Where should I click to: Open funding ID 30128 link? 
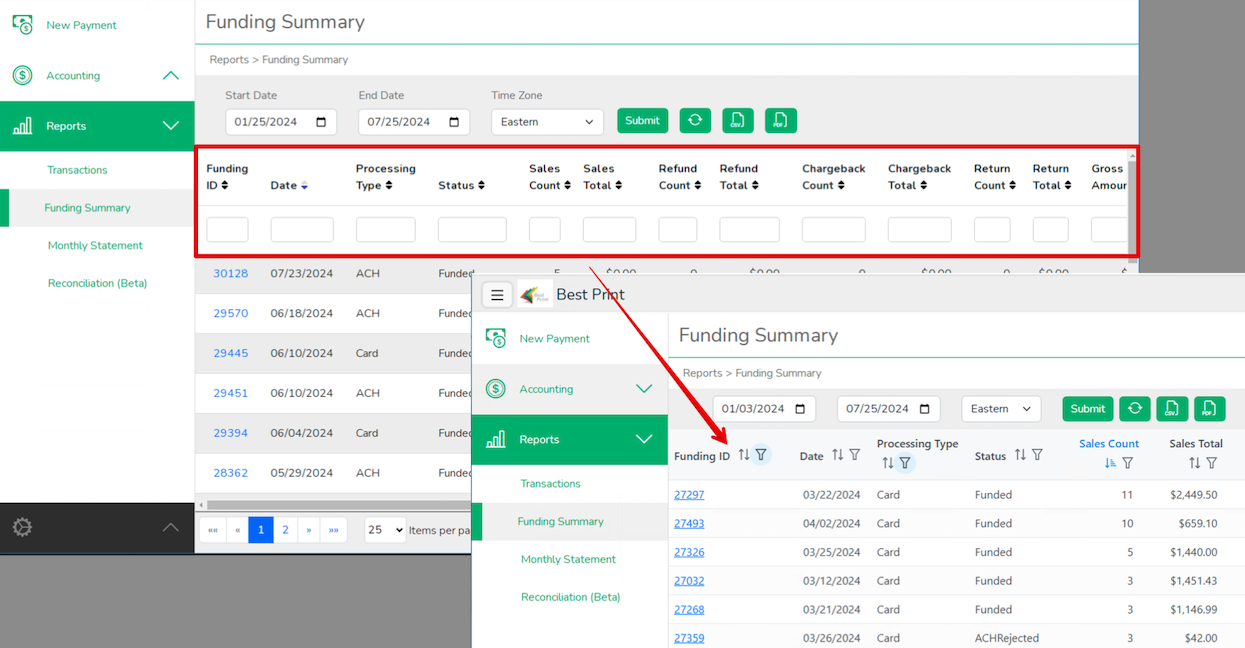click(x=230, y=273)
